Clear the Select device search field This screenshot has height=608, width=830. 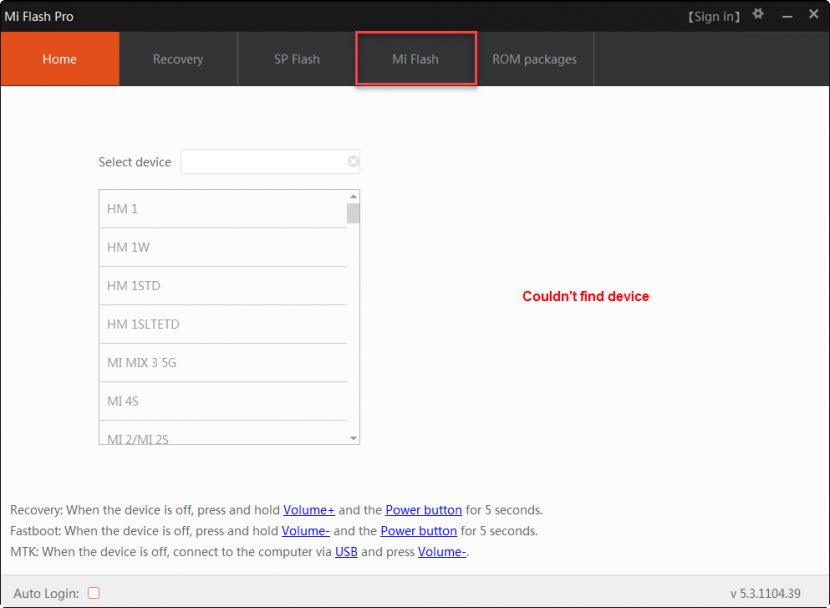pyautogui.click(x=353, y=162)
